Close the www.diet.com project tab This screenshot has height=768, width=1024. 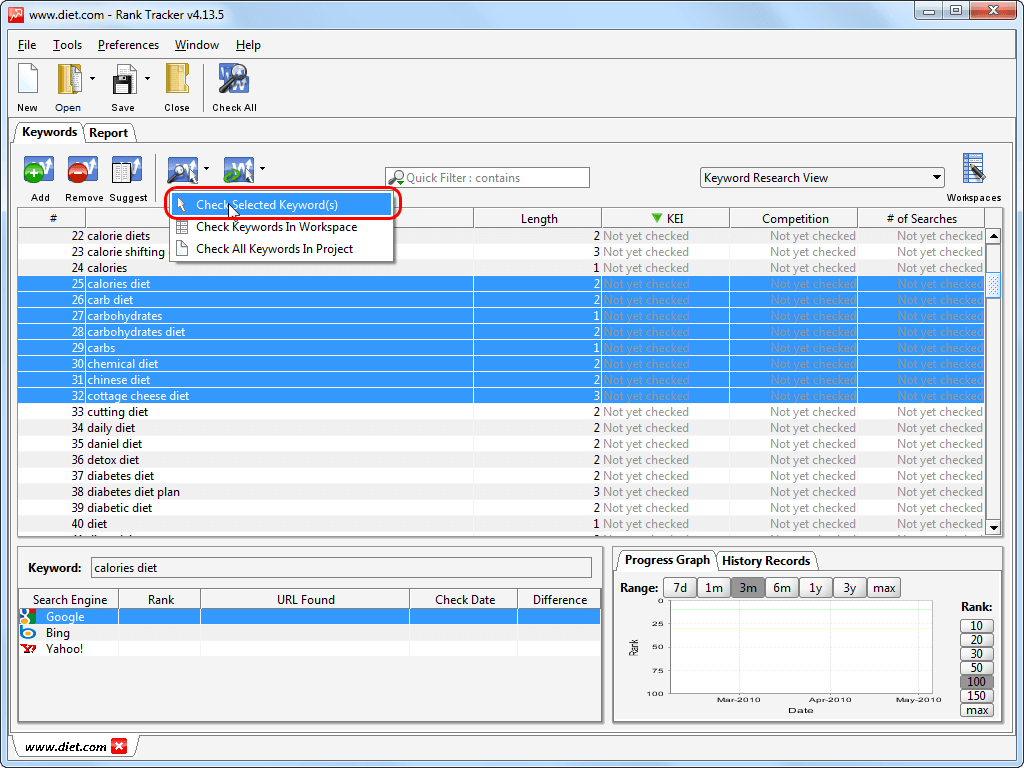(x=119, y=747)
